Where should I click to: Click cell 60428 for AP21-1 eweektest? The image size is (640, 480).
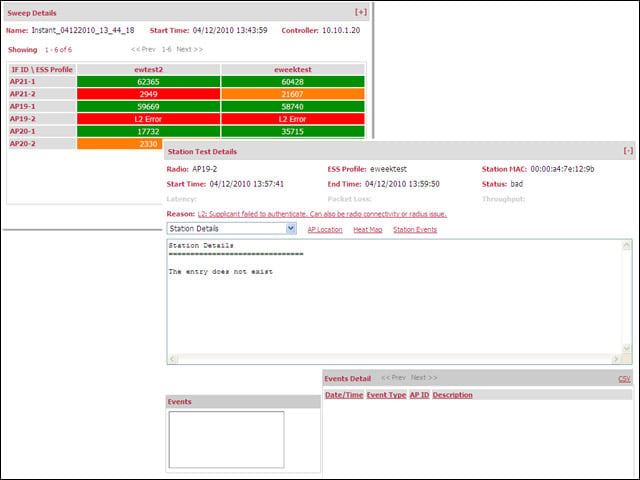pos(293,82)
